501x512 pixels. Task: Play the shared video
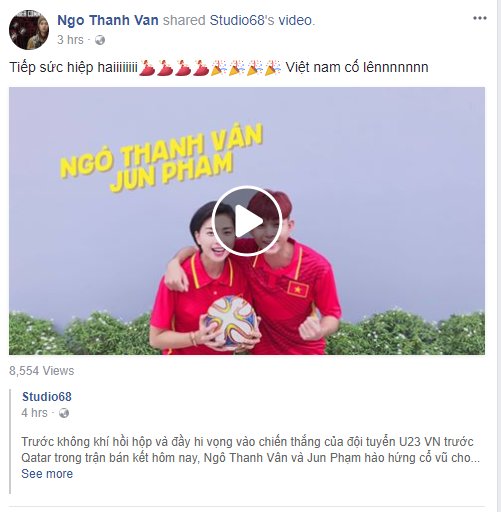(247, 221)
